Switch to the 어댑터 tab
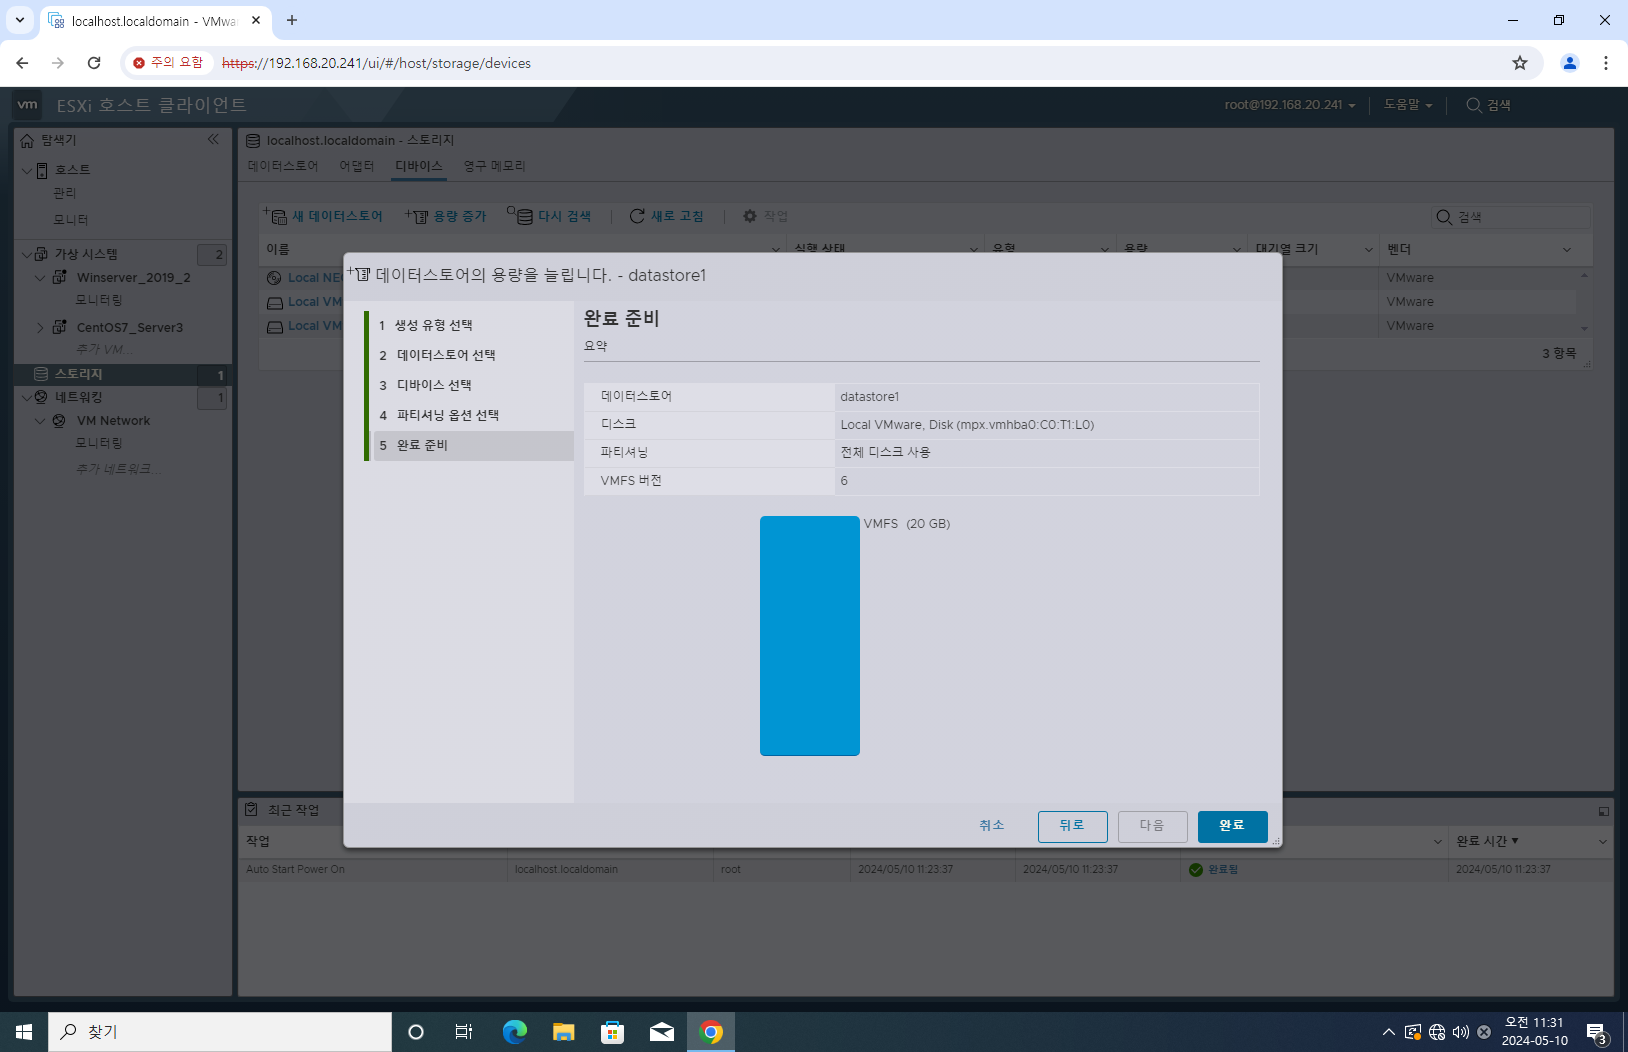 (x=356, y=166)
